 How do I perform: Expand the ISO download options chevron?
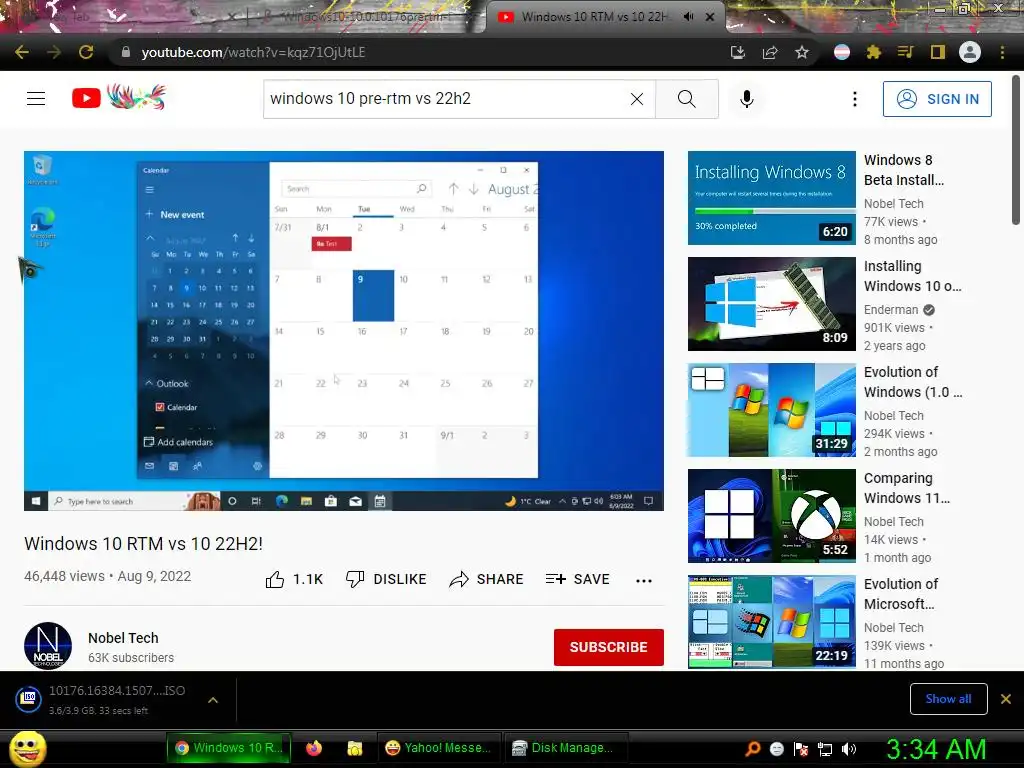(x=213, y=700)
